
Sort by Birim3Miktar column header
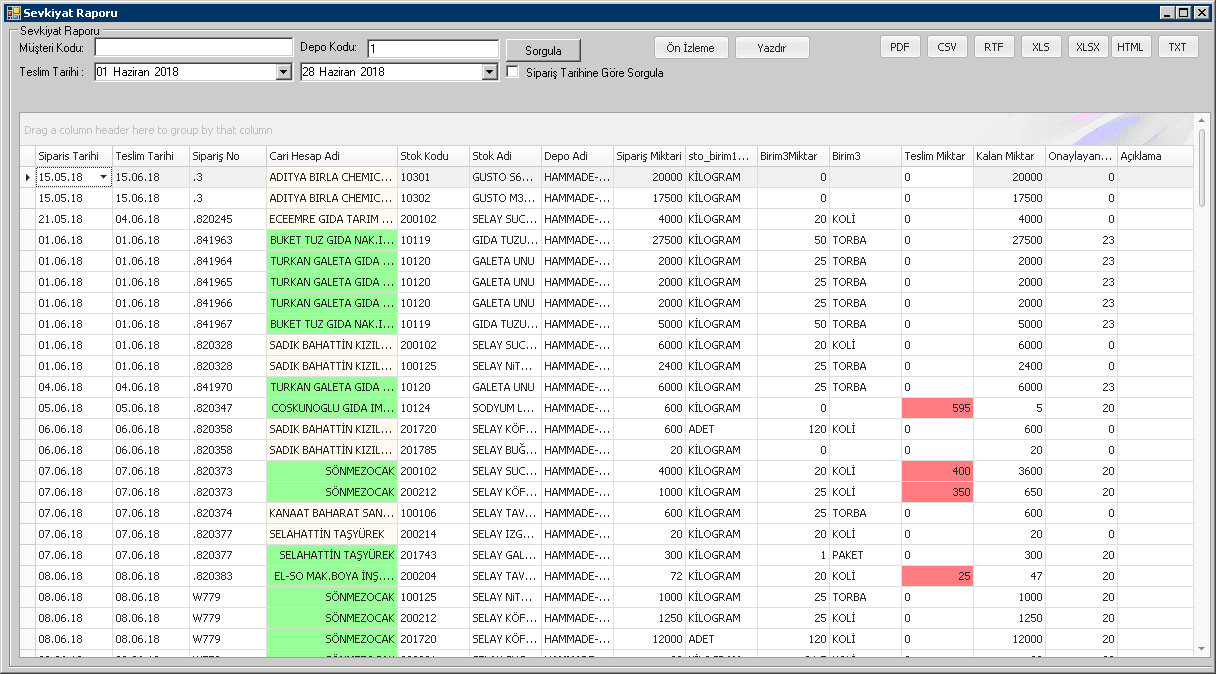click(x=793, y=156)
